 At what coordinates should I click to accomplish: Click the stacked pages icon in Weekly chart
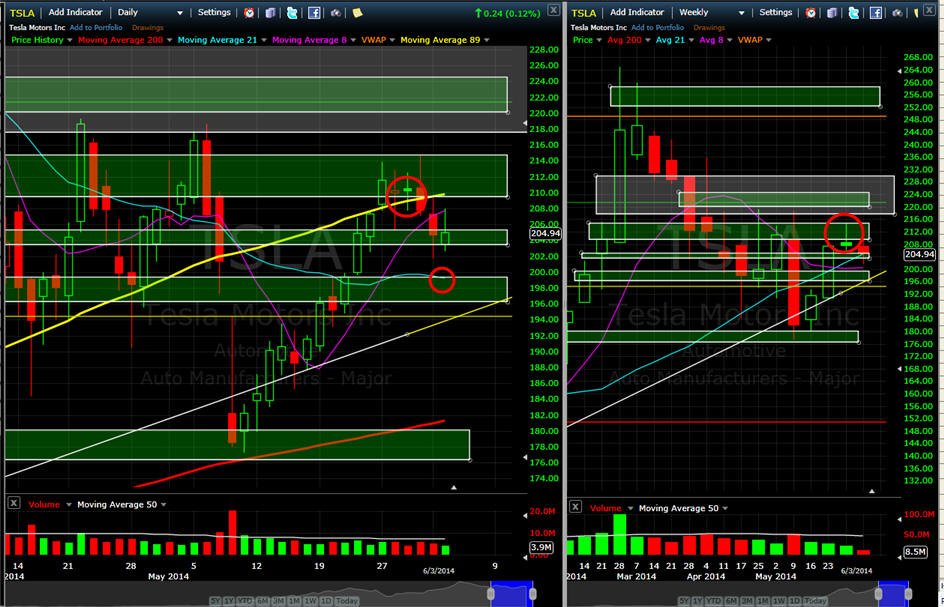click(833, 13)
